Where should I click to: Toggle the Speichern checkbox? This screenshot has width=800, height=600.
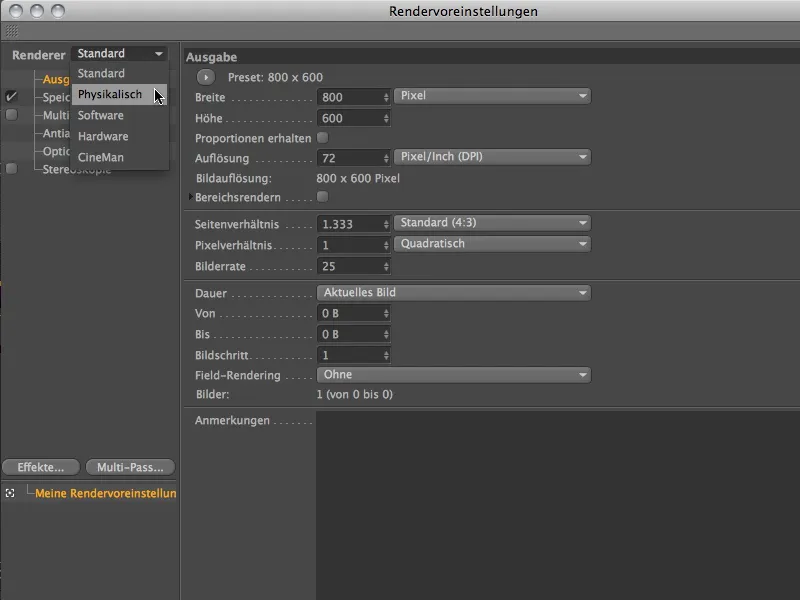pos(11,96)
